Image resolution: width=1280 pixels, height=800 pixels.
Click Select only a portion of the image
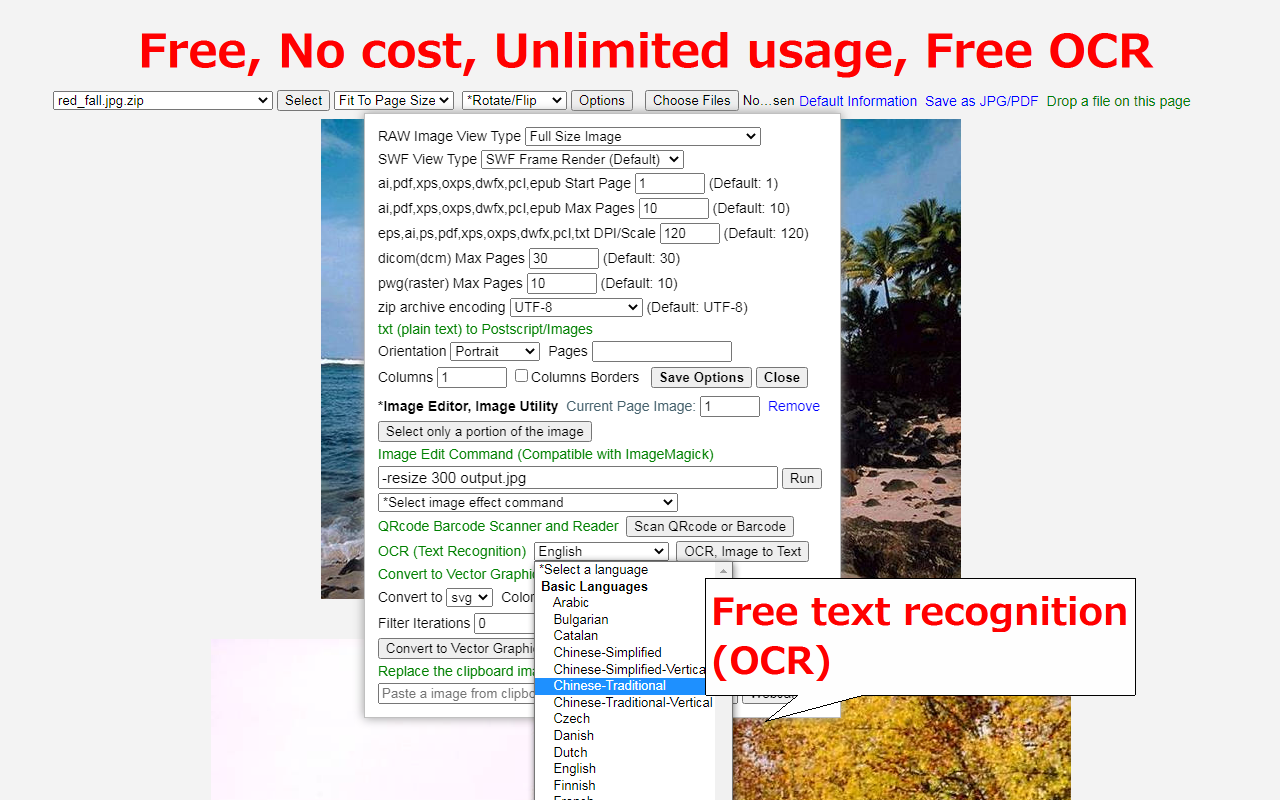pyautogui.click(x=484, y=431)
